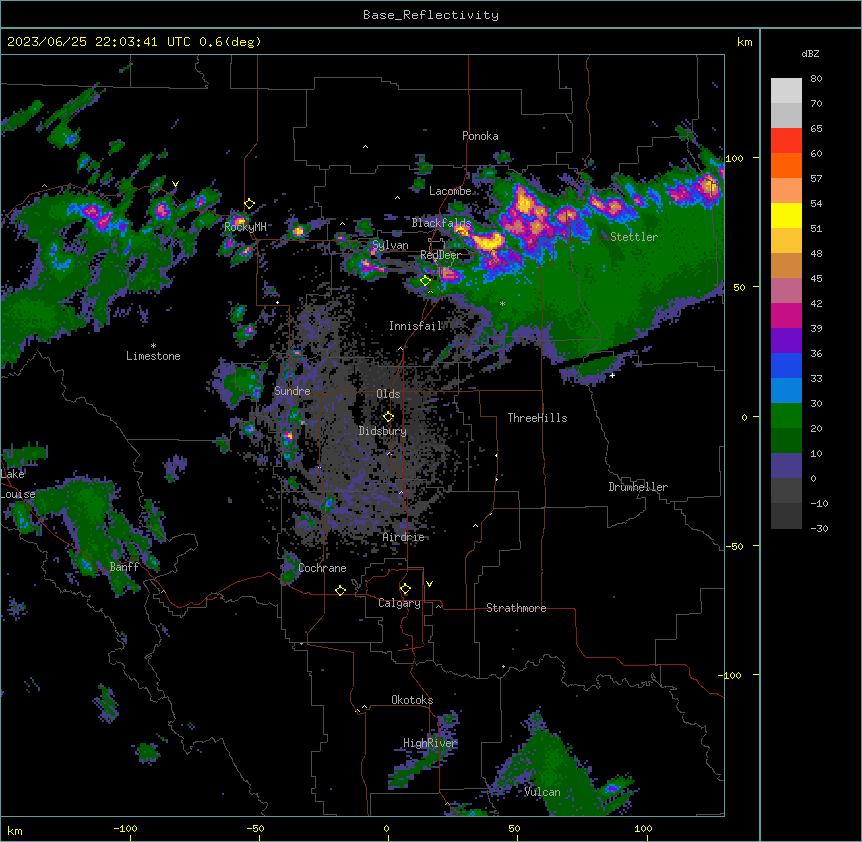862x842 pixels.
Task: Select the purple 36-39 dBZ legend swatch
Action: click(x=786, y=341)
